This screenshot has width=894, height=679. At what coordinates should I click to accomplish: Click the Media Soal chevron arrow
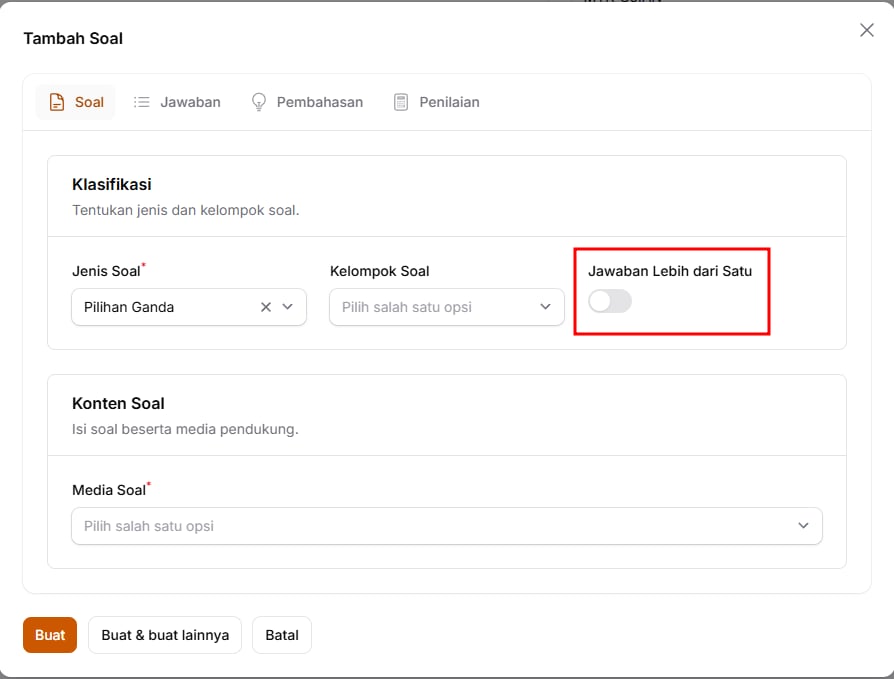pyautogui.click(x=803, y=526)
